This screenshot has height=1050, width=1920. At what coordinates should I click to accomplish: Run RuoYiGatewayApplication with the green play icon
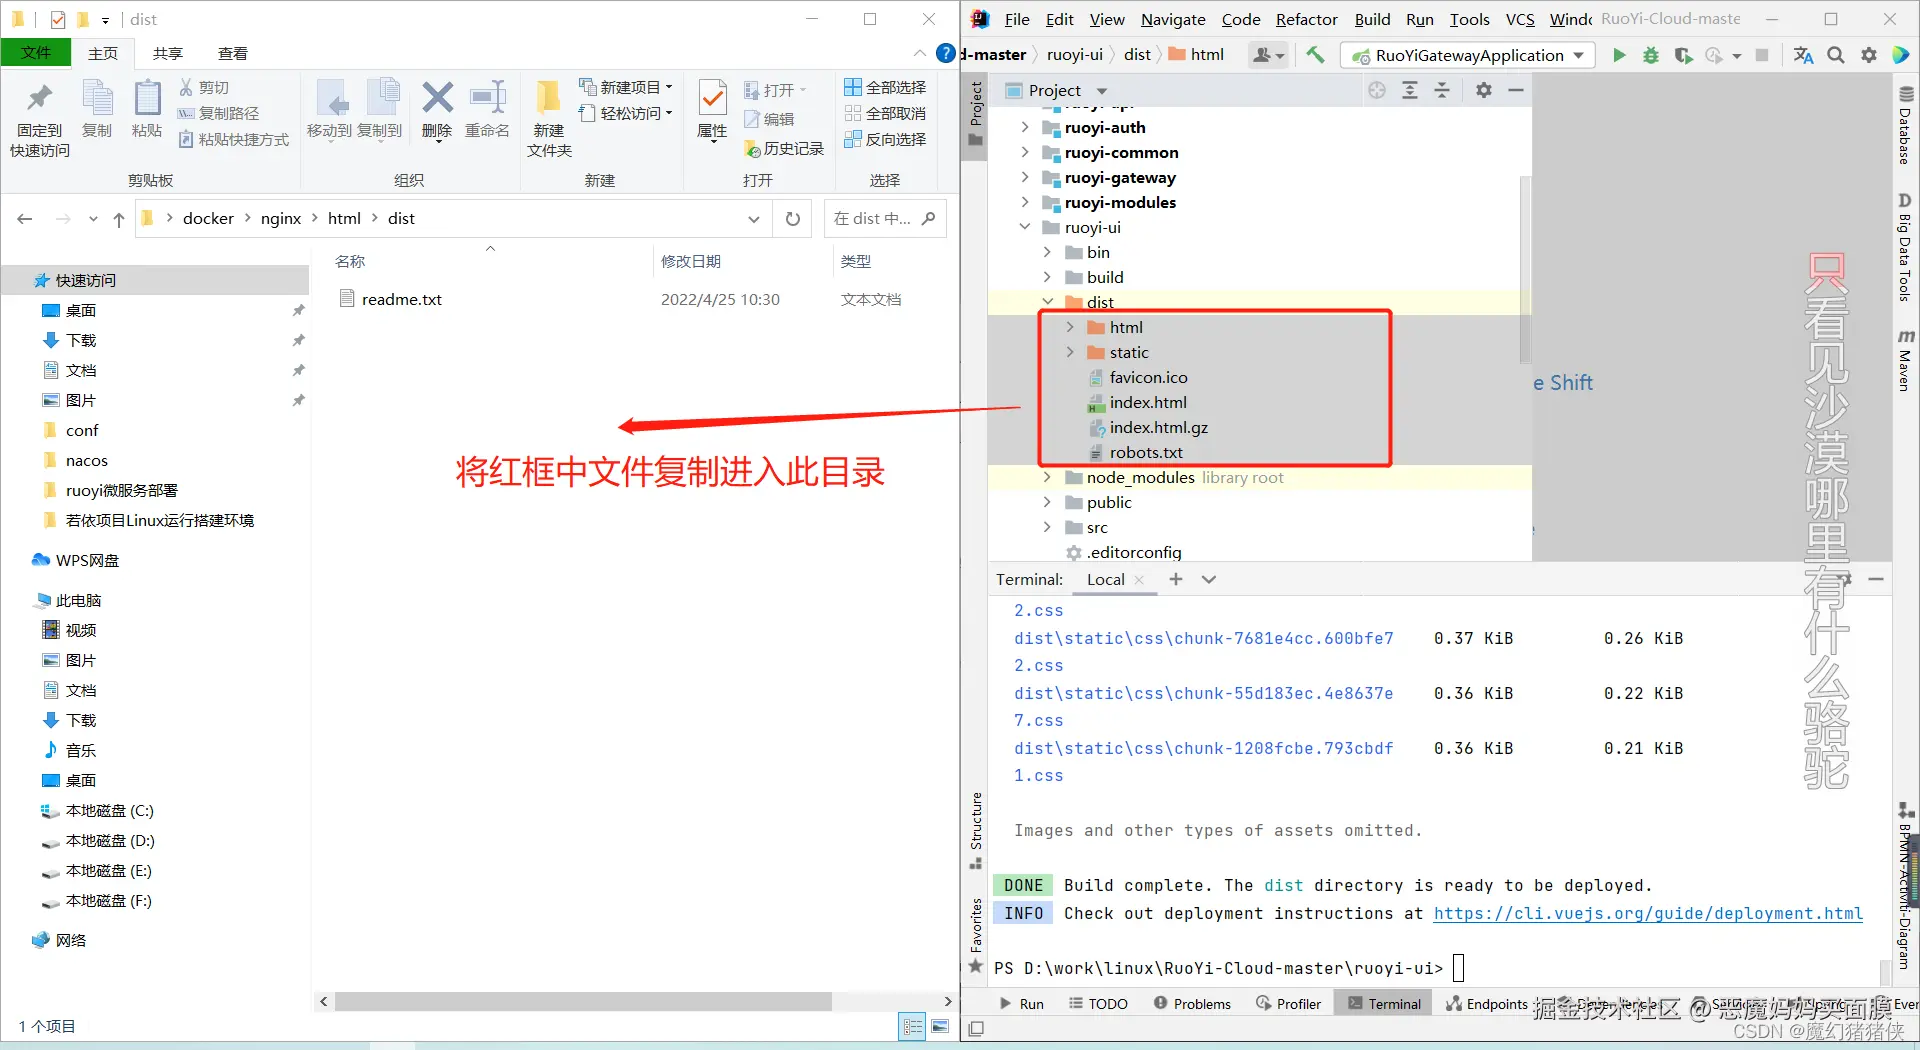tap(1619, 55)
